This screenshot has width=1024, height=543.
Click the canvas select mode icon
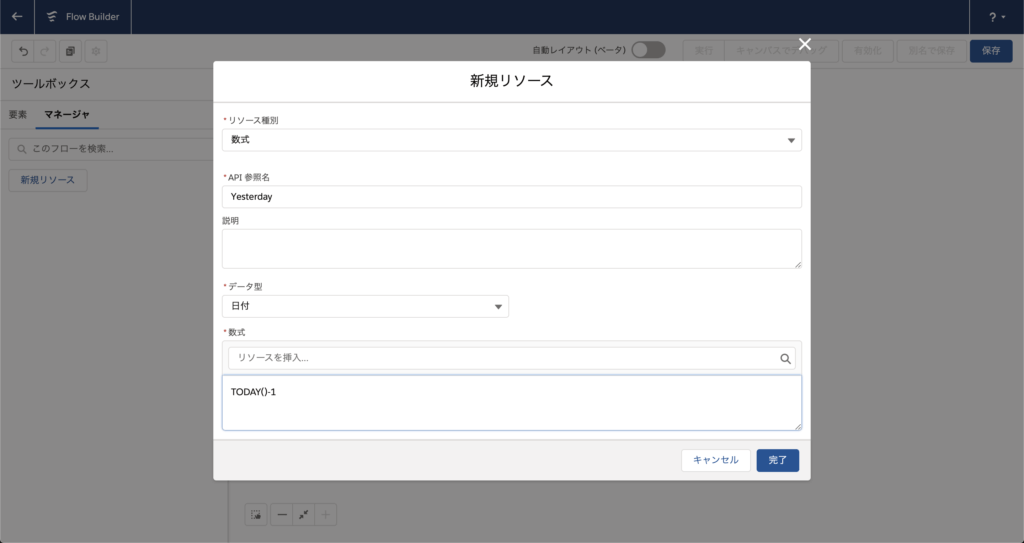256,515
